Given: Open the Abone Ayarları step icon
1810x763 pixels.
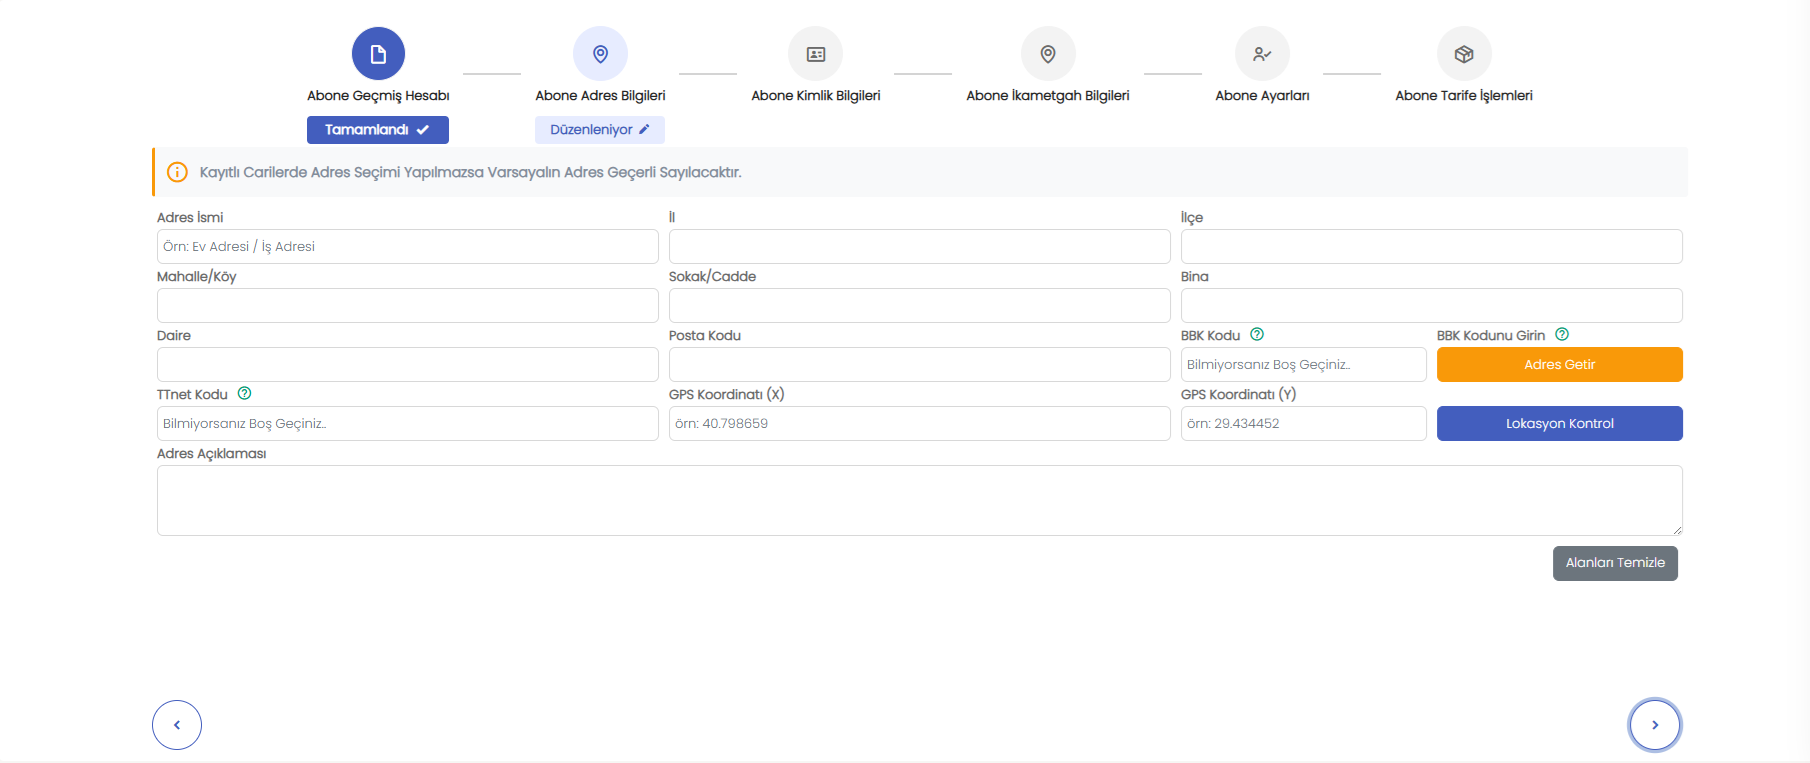Looking at the screenshot, I should click(1262, 54).
